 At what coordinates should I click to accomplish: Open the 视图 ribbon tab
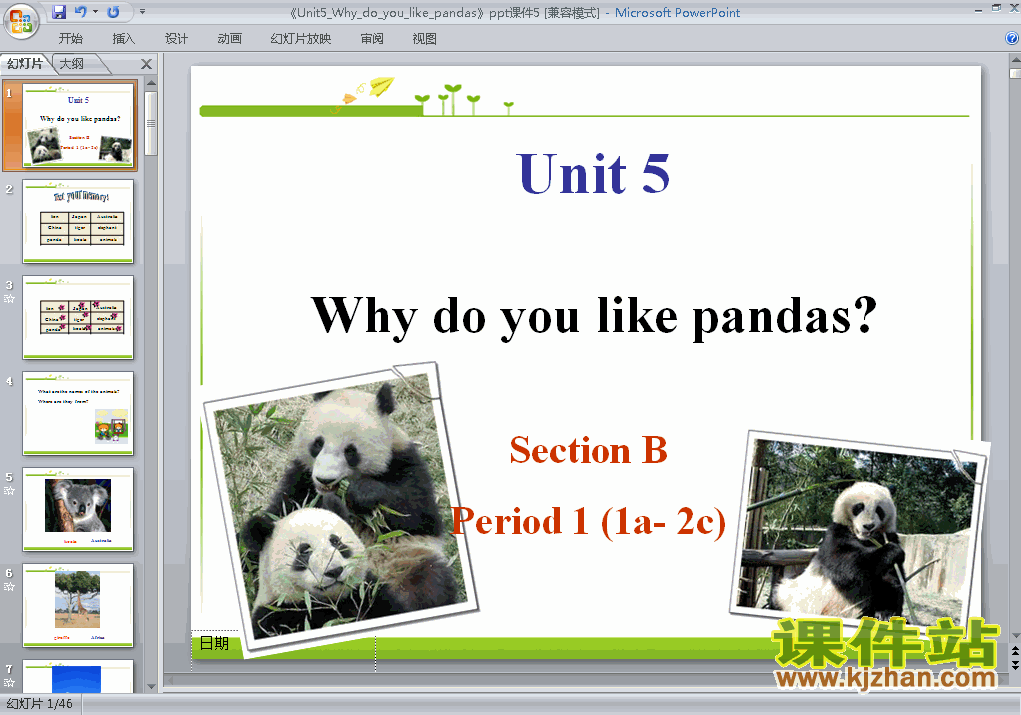[425, 38]
